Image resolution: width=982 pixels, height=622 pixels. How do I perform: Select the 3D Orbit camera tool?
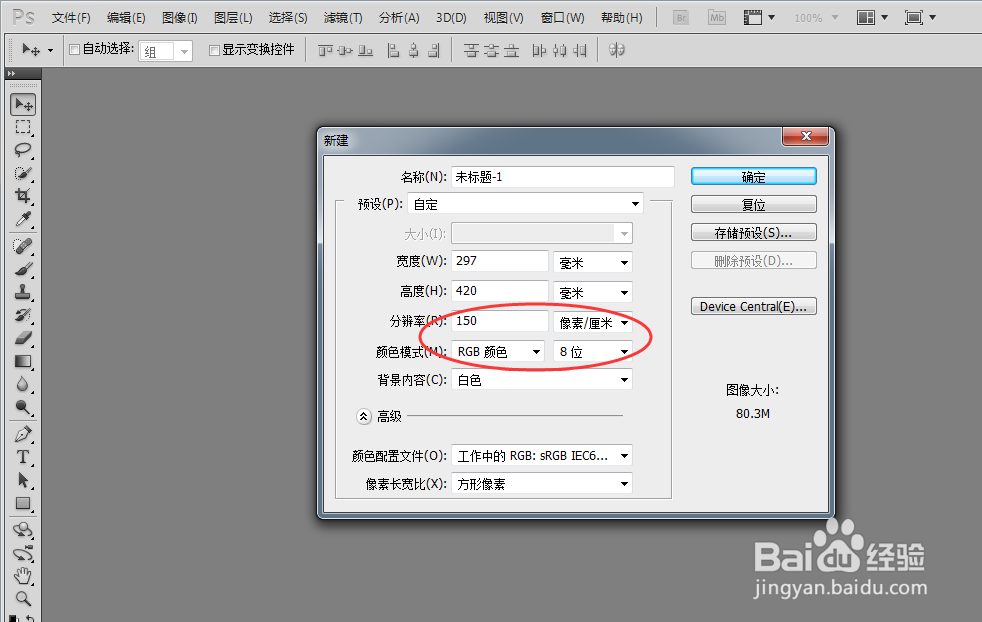click(x=23, y=554)
